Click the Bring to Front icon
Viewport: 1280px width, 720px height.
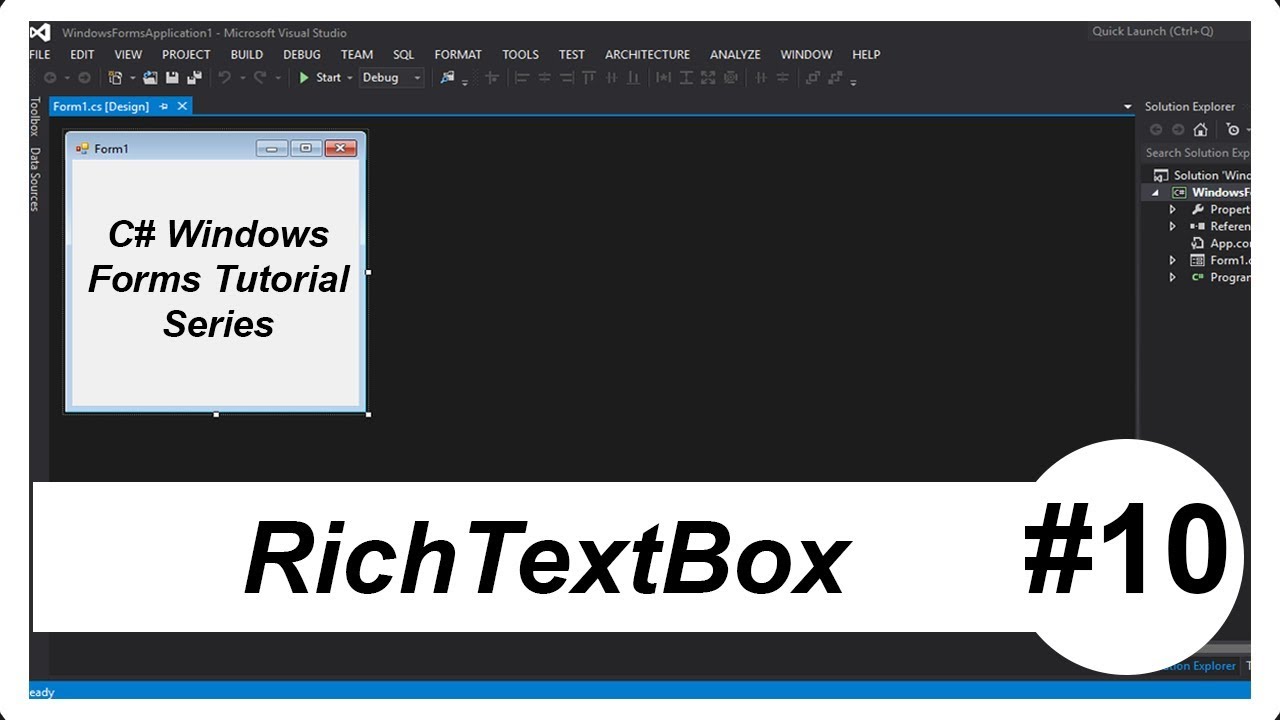[812, 78]
